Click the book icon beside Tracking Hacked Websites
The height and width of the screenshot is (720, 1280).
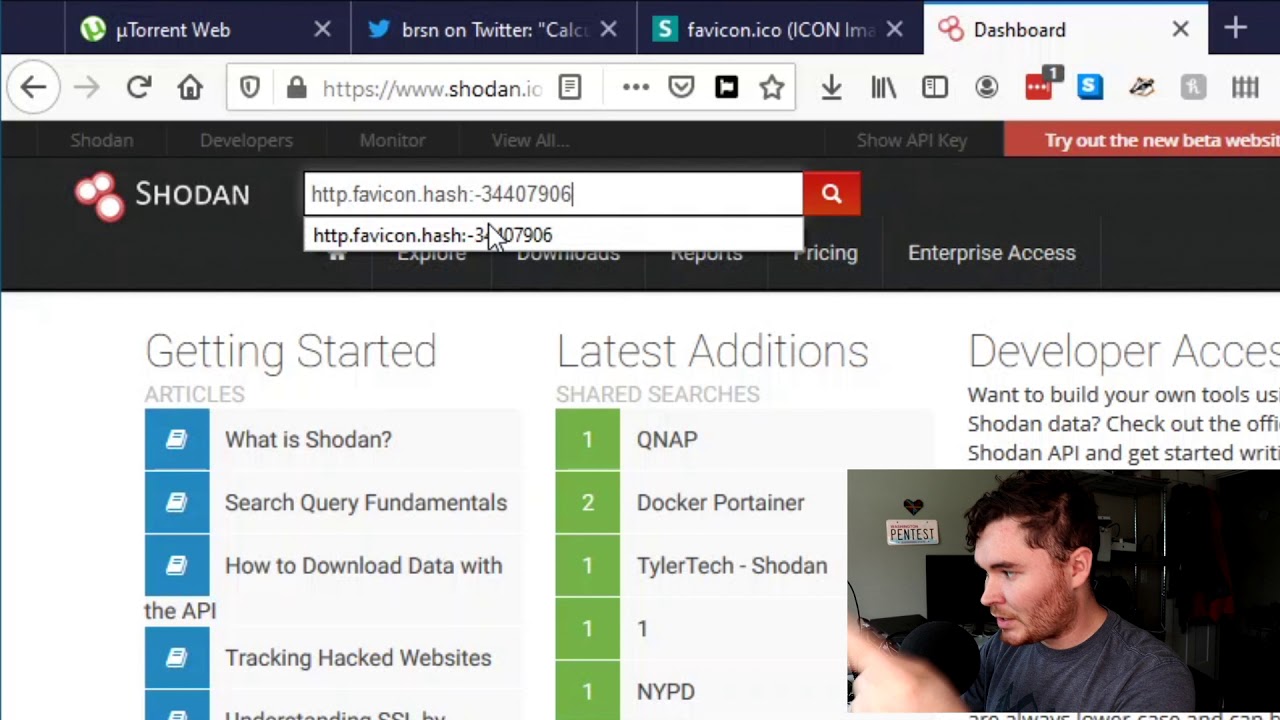coord(177,657)
